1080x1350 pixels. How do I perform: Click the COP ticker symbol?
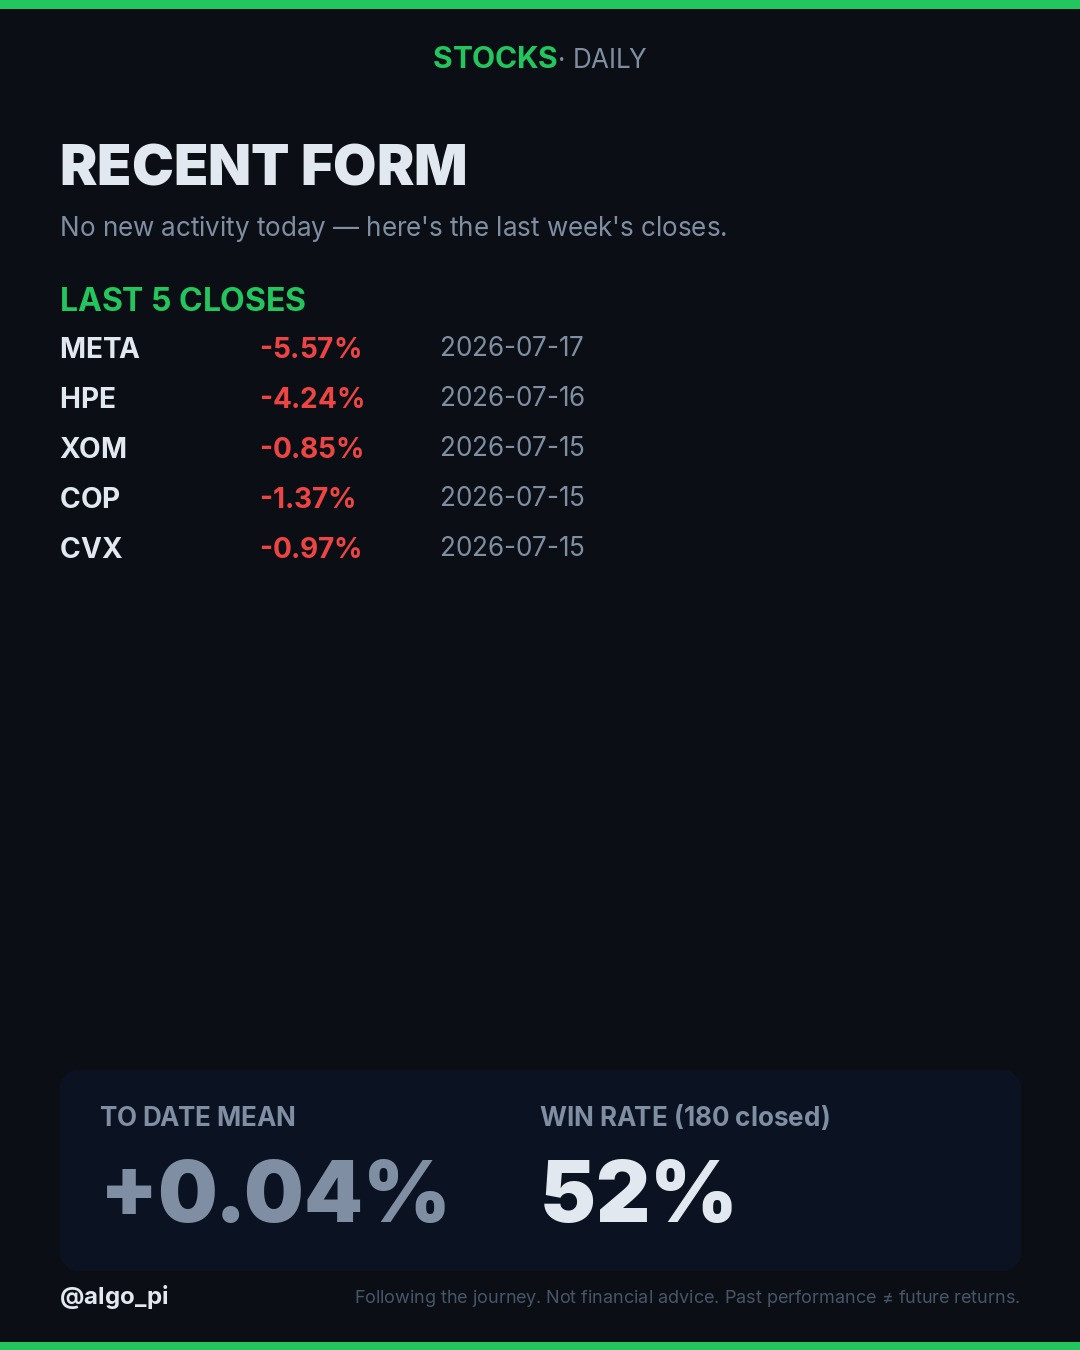90,497
